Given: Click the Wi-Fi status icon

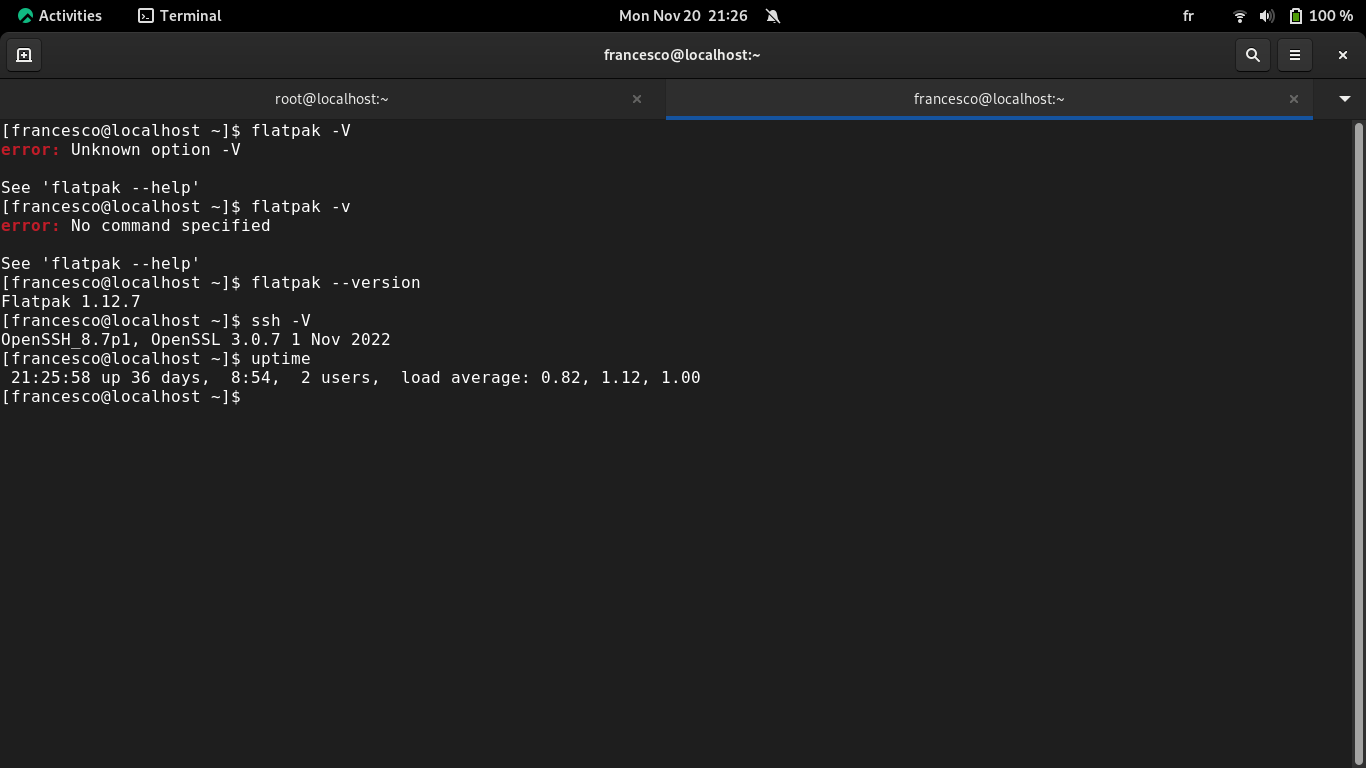Looking at the screenshot, I should (x=1240, y=16).
